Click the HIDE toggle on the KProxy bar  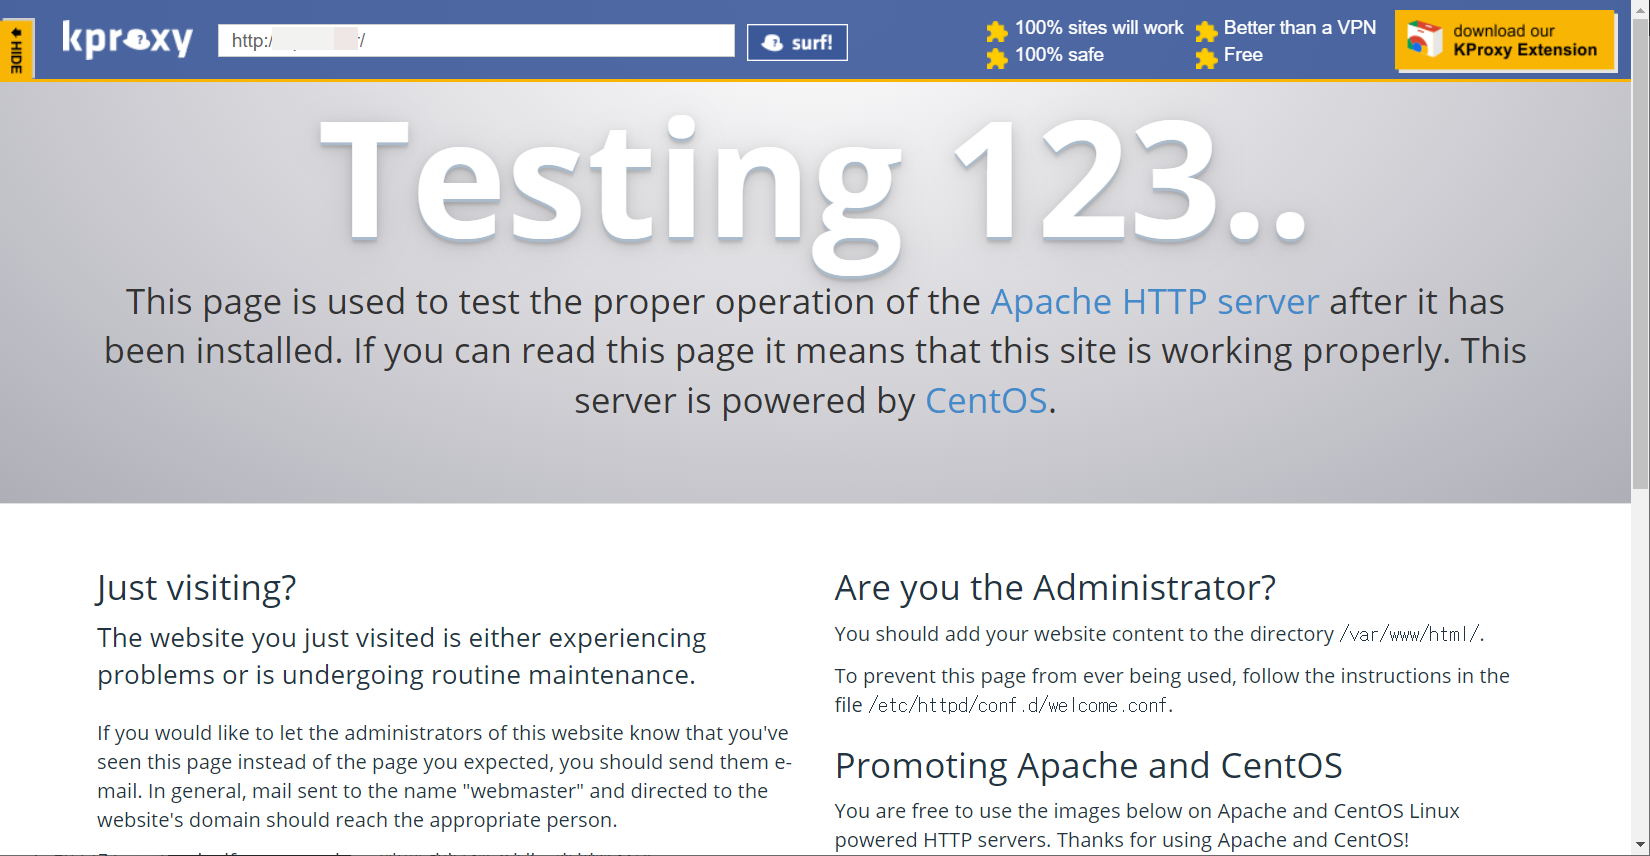point(17,49)
